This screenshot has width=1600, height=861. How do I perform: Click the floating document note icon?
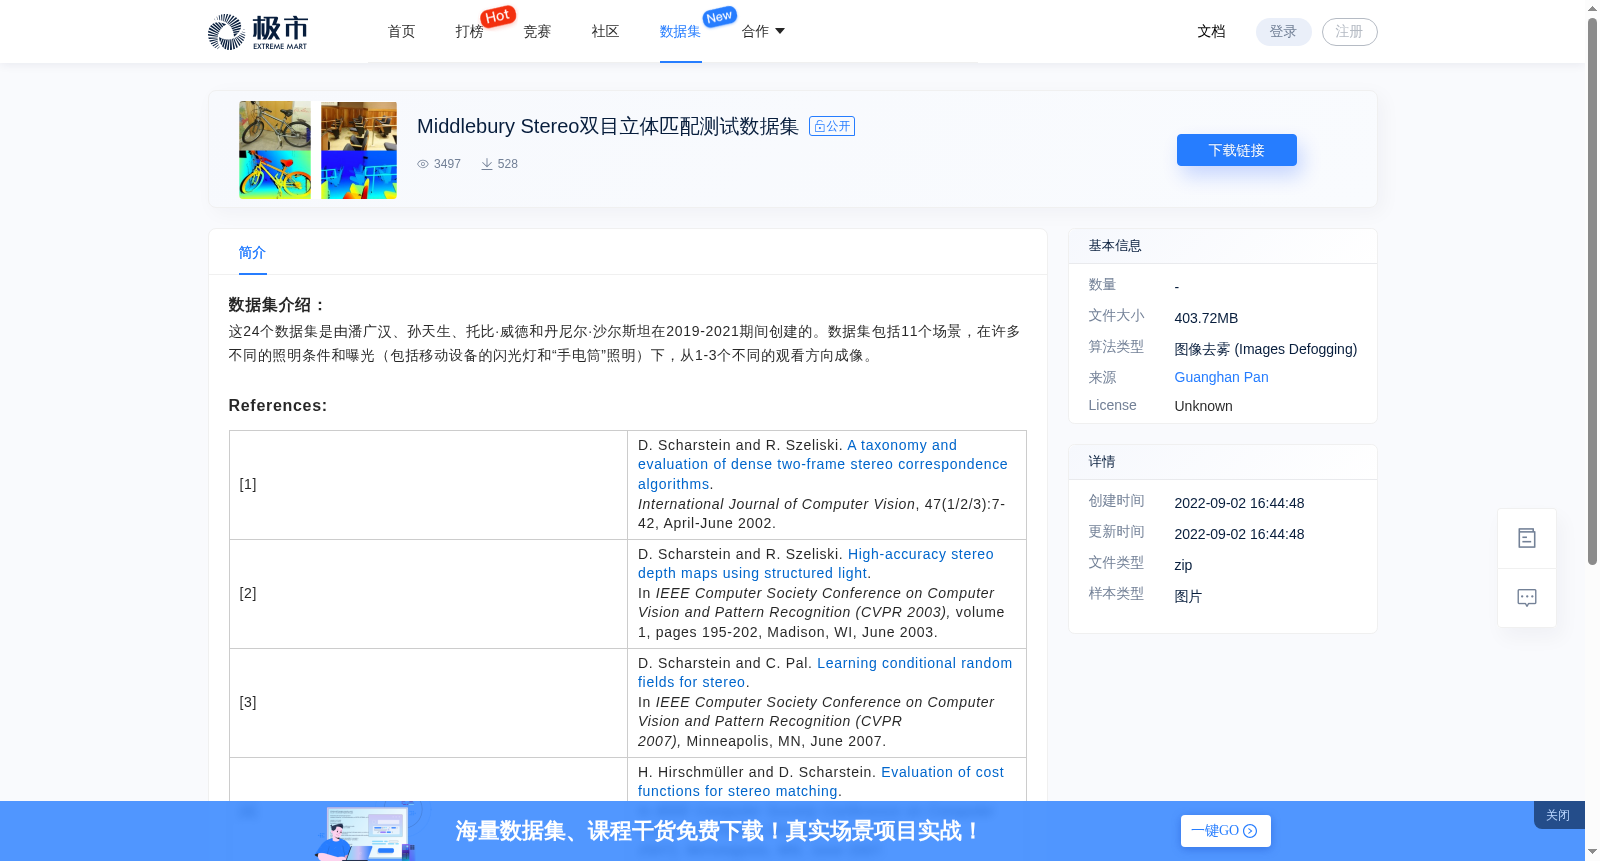(x=1527, y=538)
